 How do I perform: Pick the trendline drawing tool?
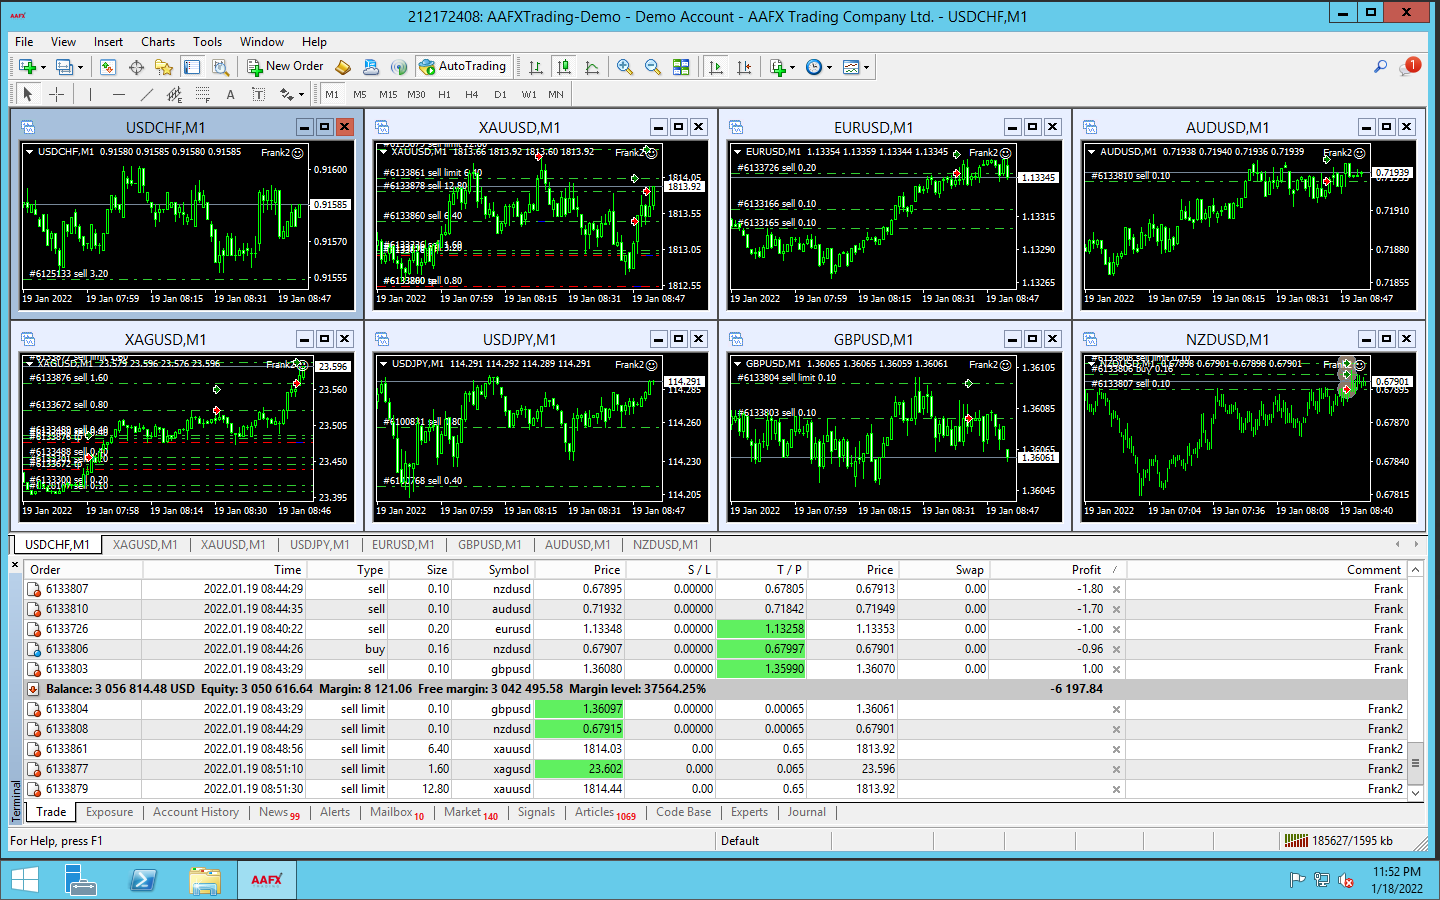(x=147, y=94)
